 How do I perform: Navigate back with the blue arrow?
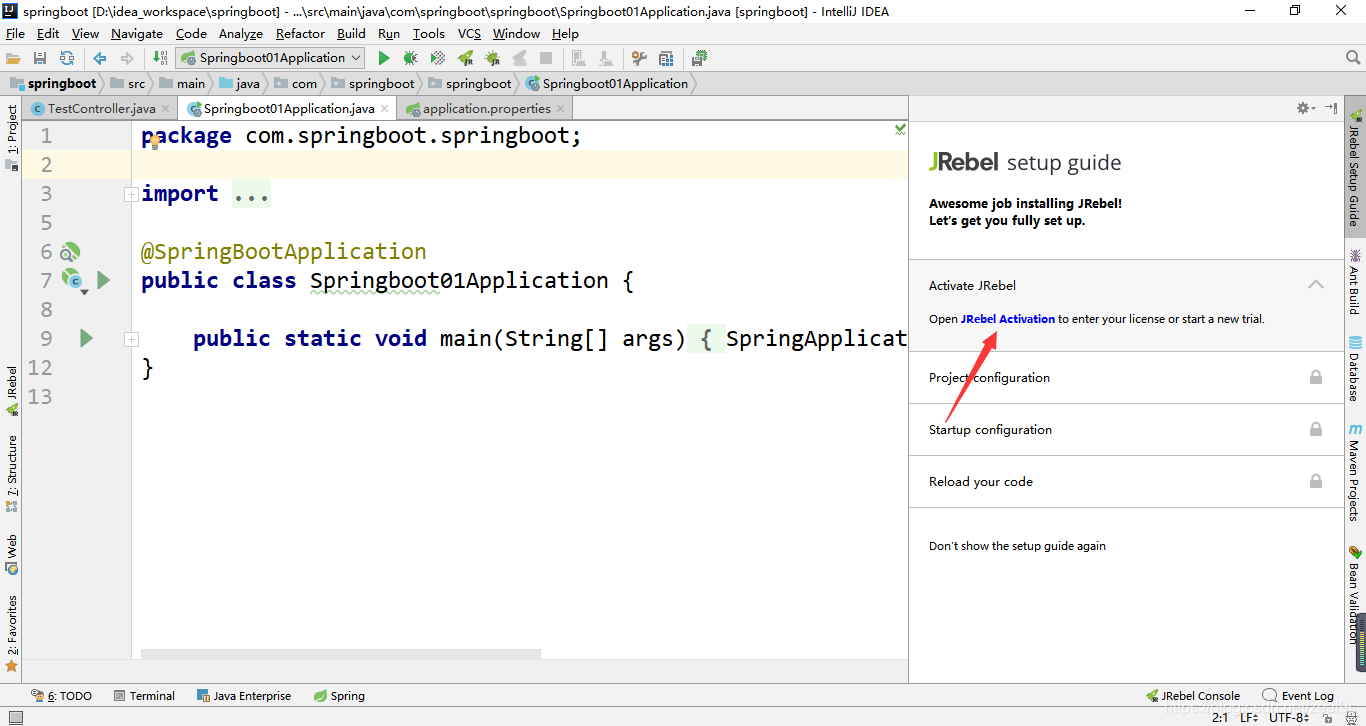click(100, 58)
